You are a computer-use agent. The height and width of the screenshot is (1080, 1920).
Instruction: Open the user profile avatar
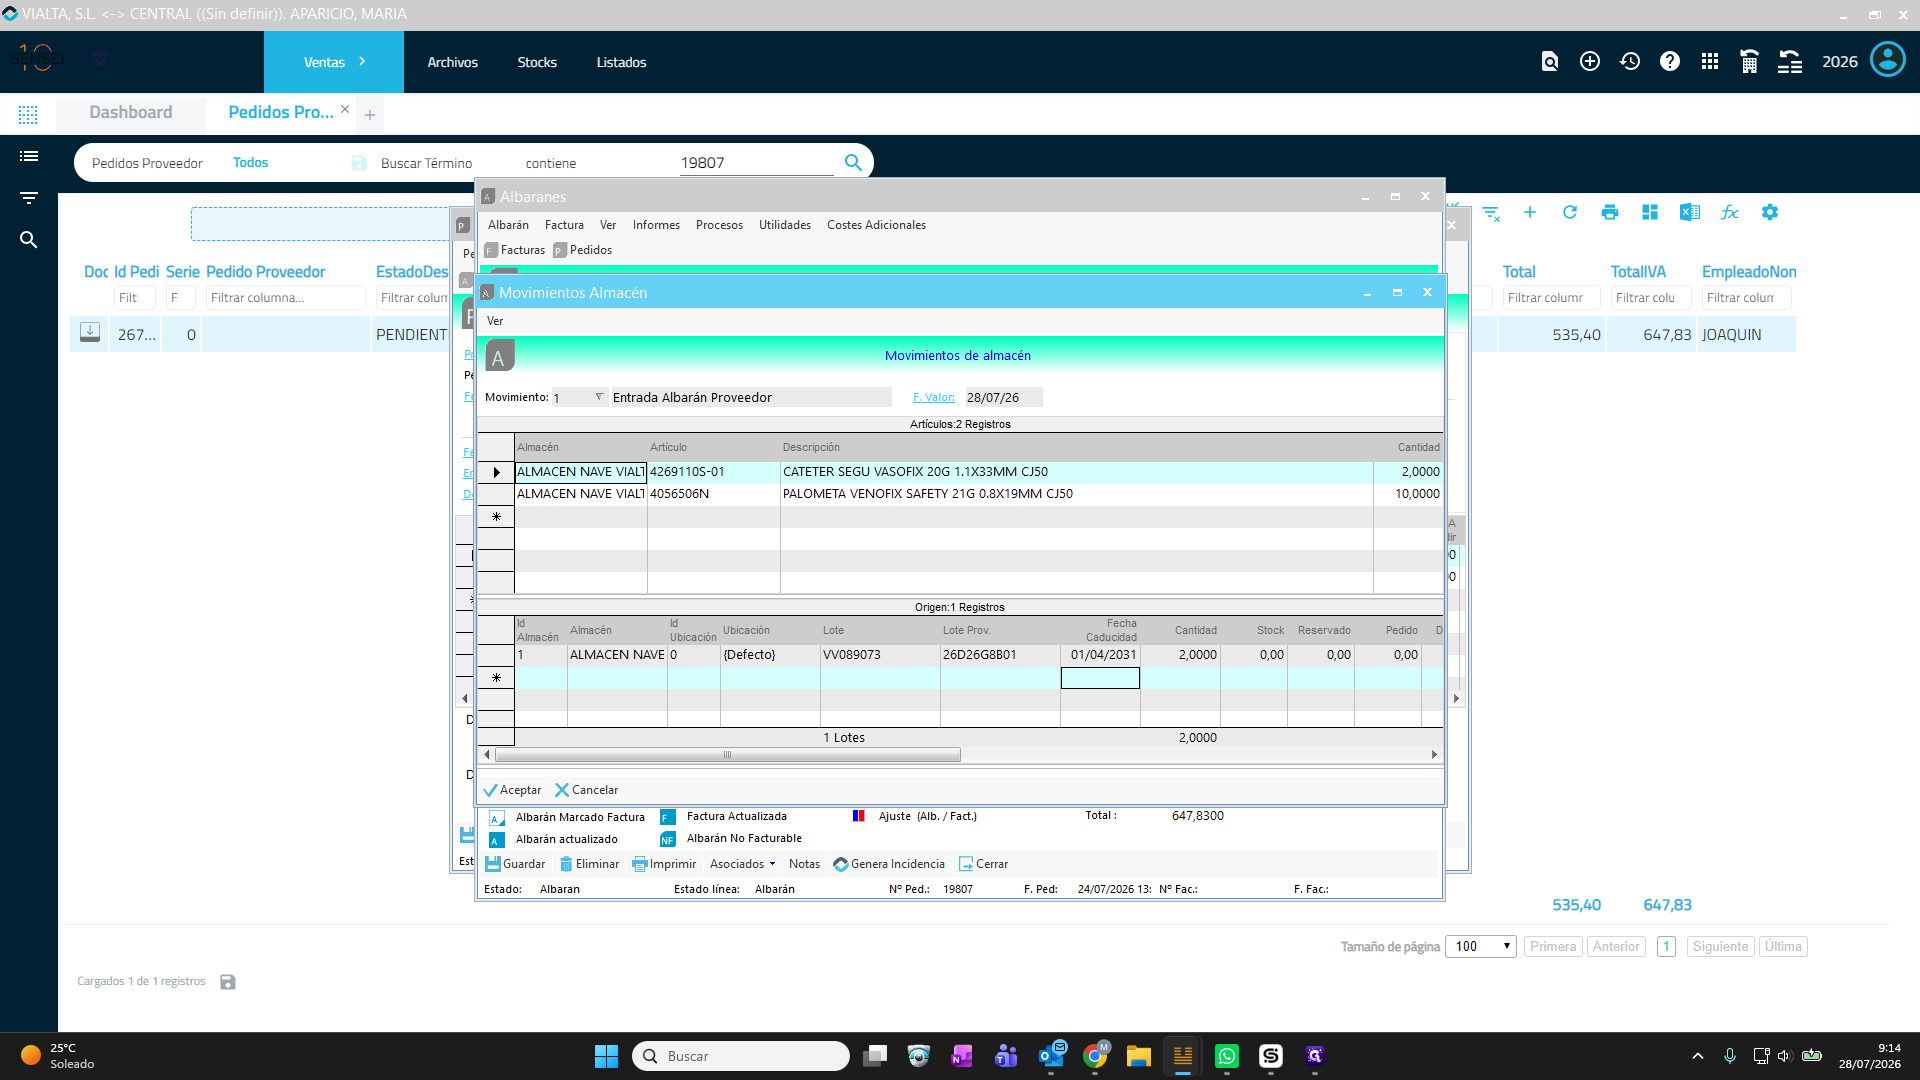[1888, 60]
